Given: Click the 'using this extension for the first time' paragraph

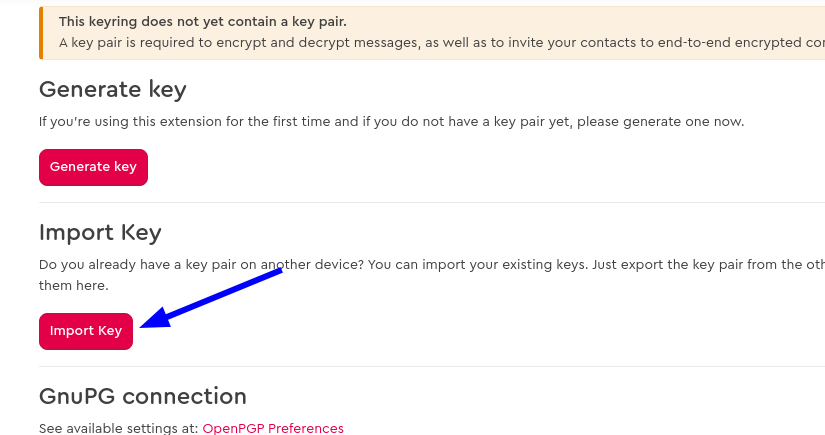Looking at the screenshot, I should click(x=391, y=122).
